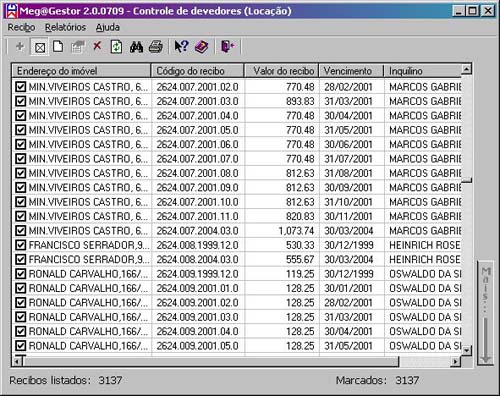Click the plus add receipt toolbar icon
Image resolution: width=500 pixels, height=396 pixels.
coord(20,46)
